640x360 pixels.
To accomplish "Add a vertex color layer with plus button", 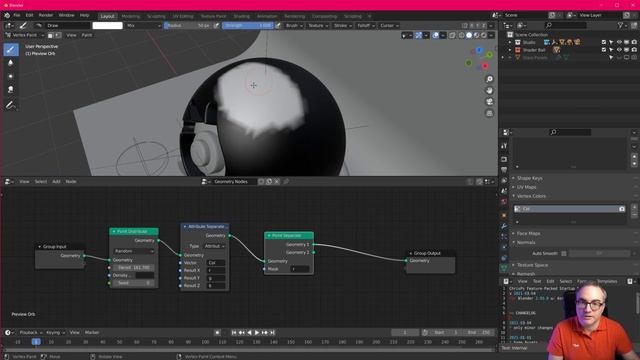I will (x=634, y=207).
